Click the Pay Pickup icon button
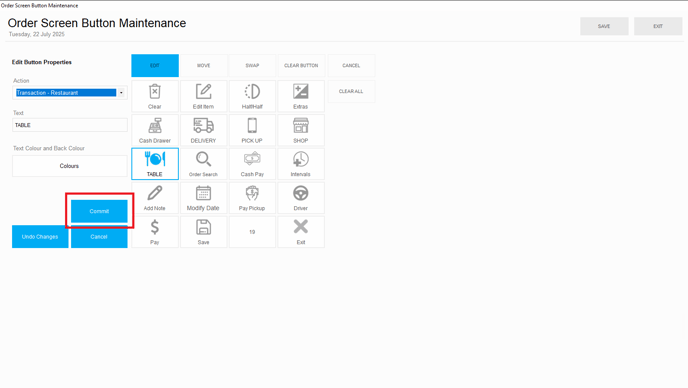The width and height of the screenshot is (688, 388). (x=252, y=198)
